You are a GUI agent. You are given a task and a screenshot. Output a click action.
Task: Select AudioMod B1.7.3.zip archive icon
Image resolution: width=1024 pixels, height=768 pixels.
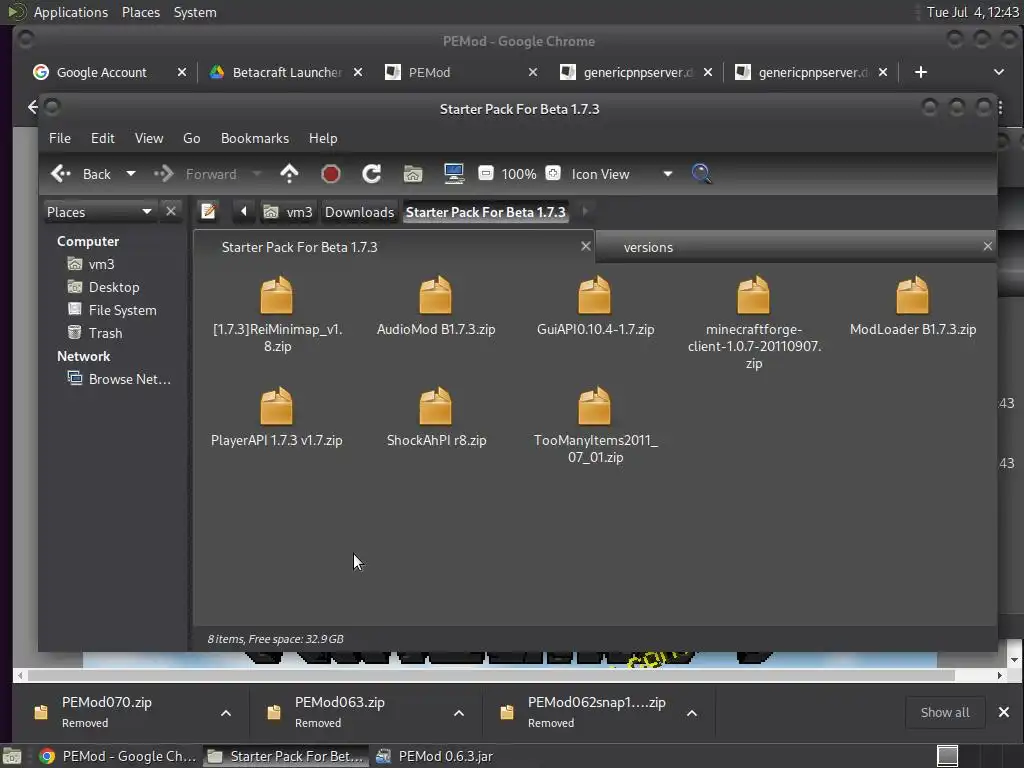click(x=436, y=295)
